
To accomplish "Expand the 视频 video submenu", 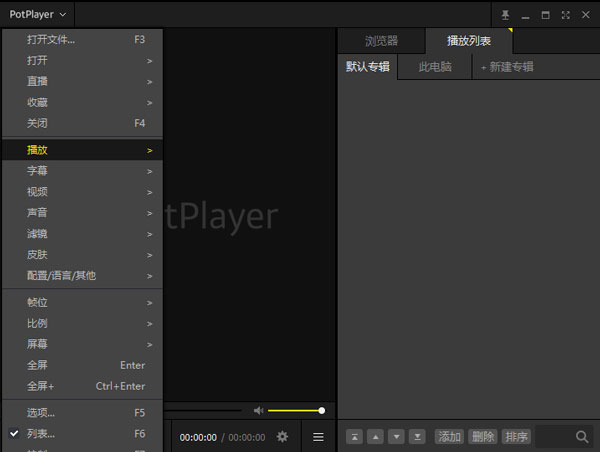I will 82,192.
